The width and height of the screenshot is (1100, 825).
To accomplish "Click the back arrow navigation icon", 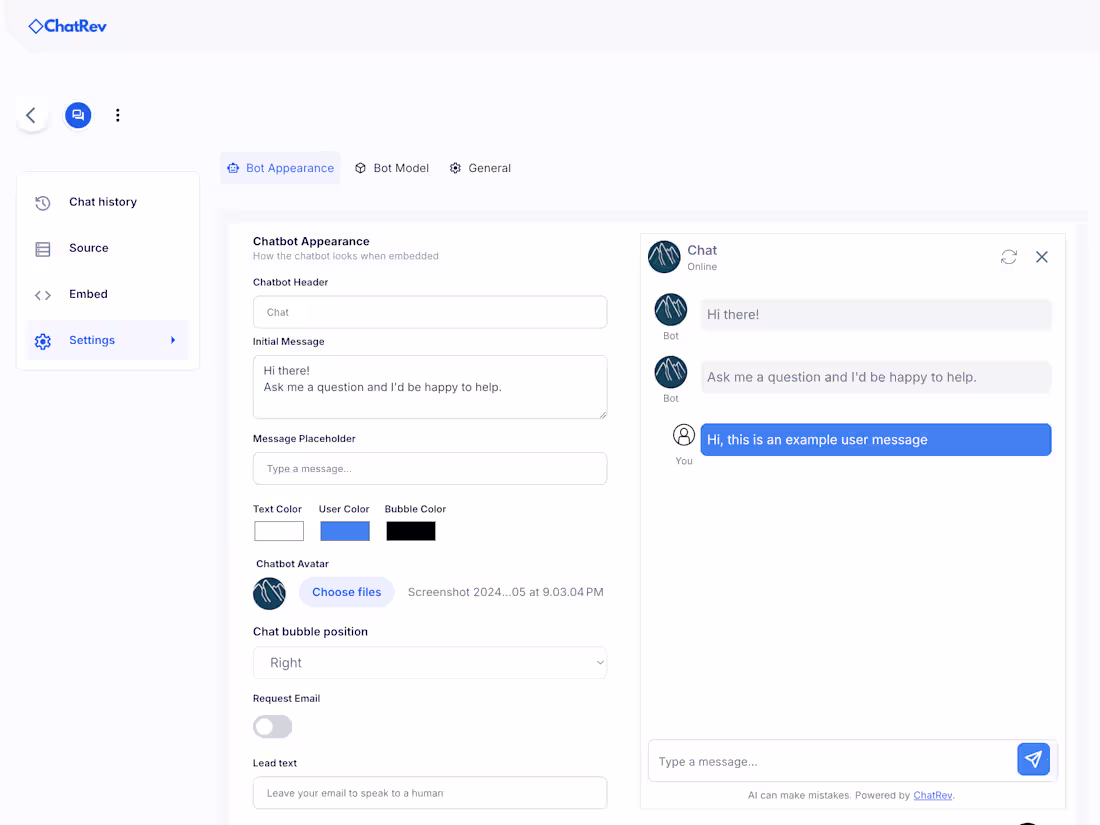I will pos(31,114).
